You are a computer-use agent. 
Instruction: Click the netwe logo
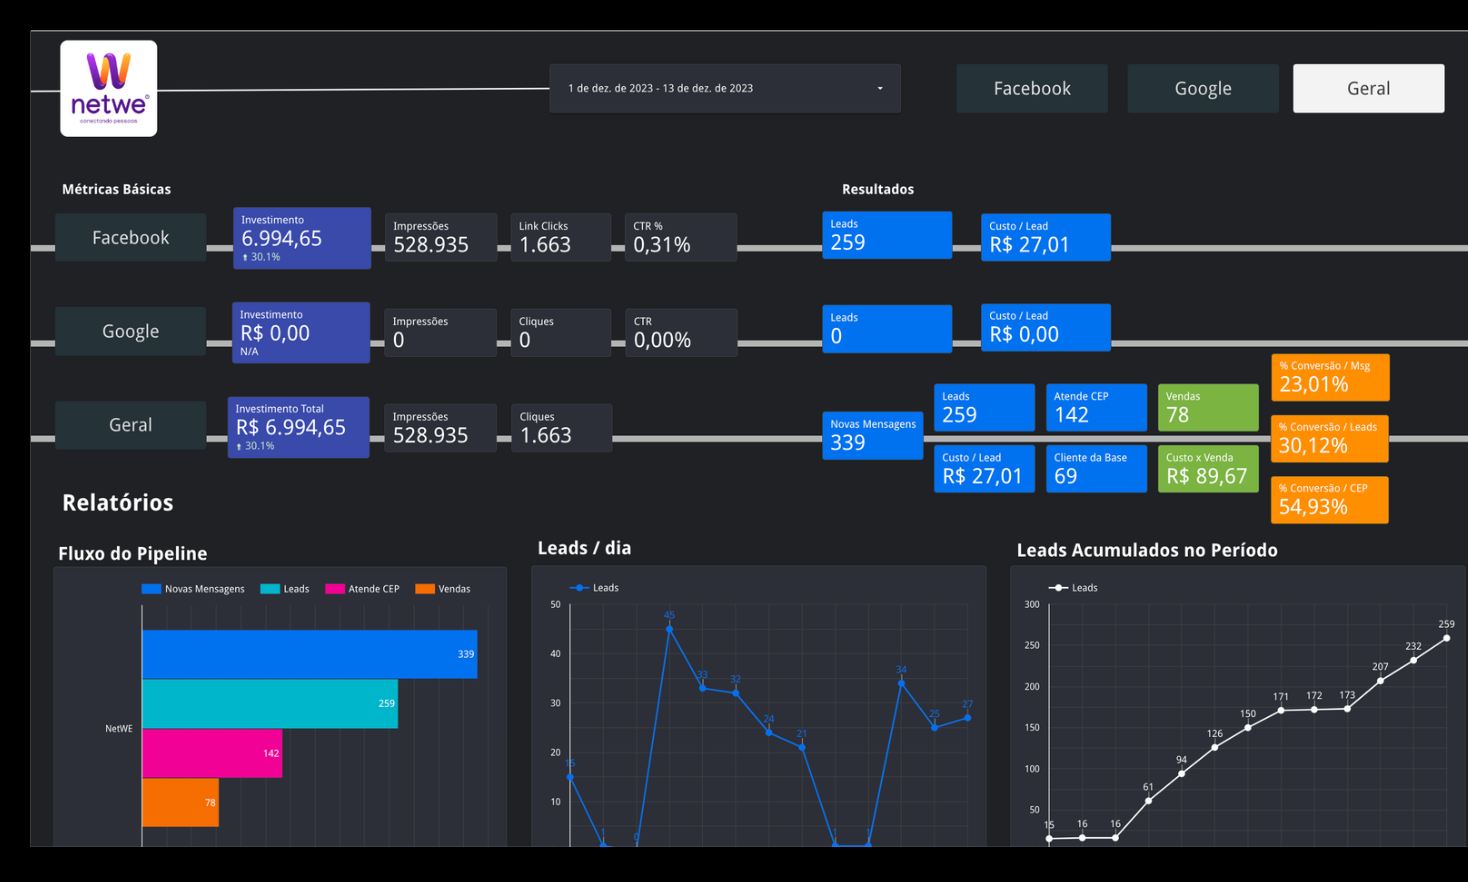click(107, 88)
